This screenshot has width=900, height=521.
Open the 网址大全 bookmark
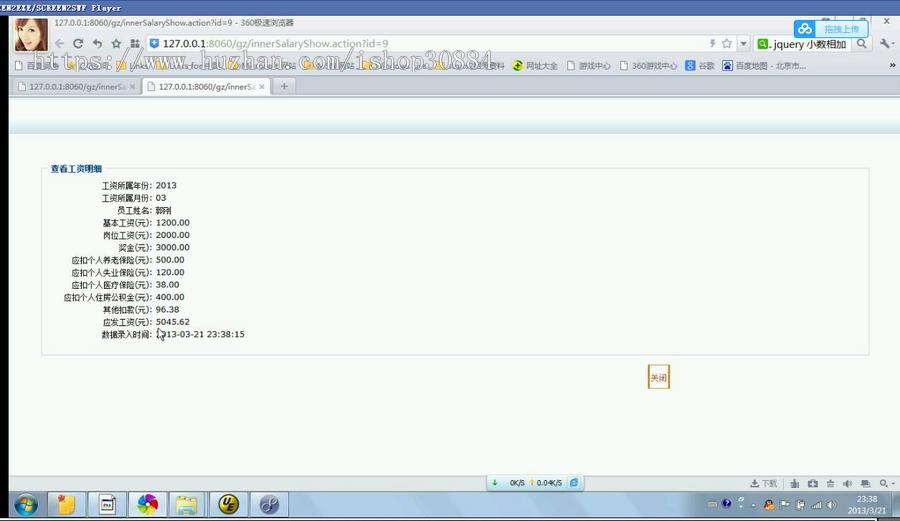535,65
